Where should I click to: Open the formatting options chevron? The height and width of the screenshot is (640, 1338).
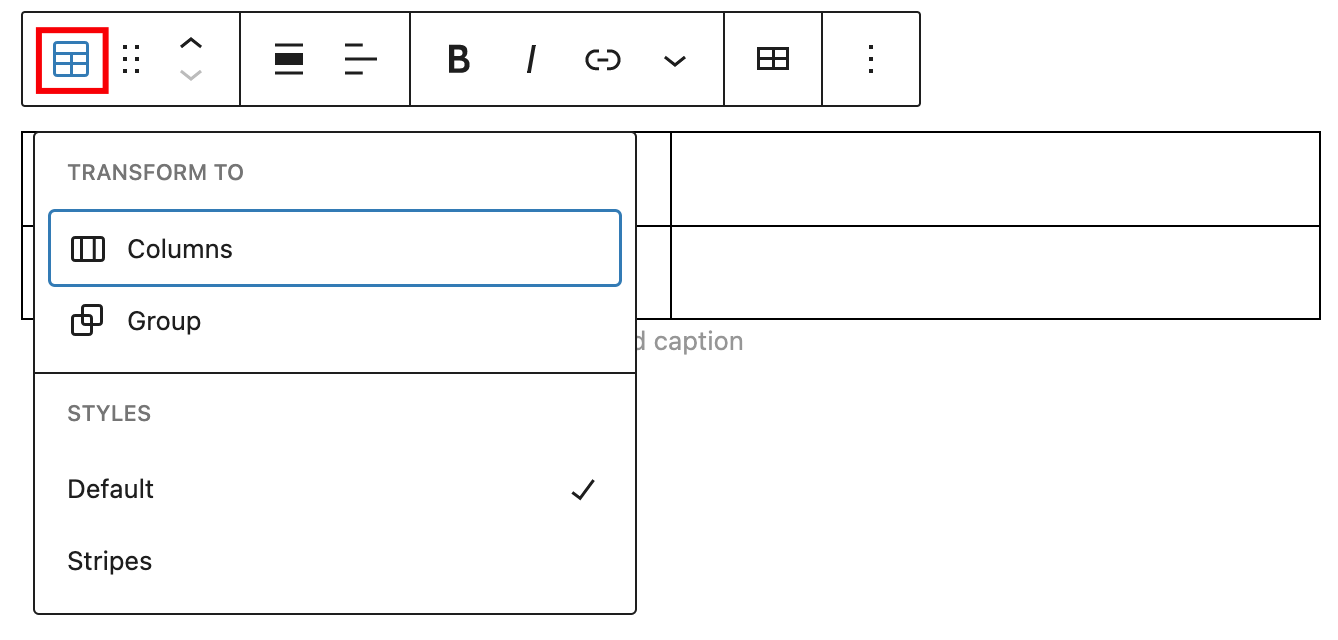coord(674,60)
